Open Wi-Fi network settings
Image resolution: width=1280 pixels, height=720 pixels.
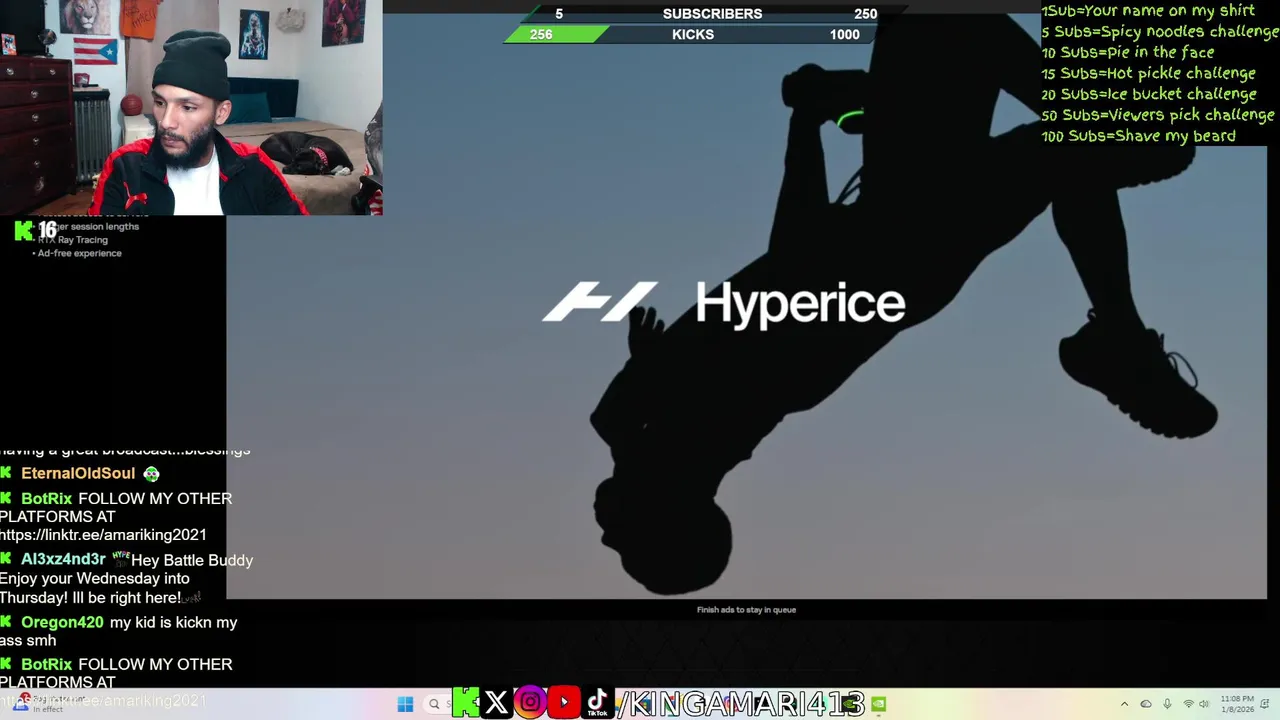[x=1188, y=704]
